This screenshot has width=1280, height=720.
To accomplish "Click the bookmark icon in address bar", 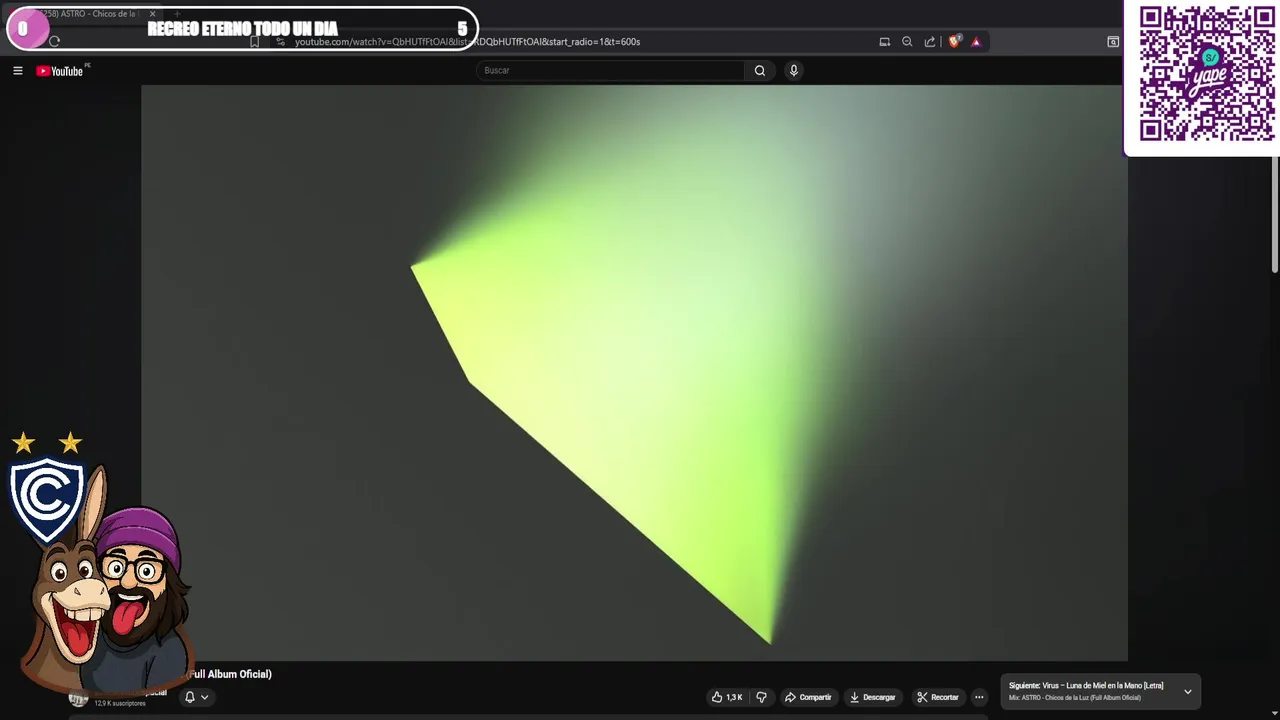I will [x=255, y=42].
